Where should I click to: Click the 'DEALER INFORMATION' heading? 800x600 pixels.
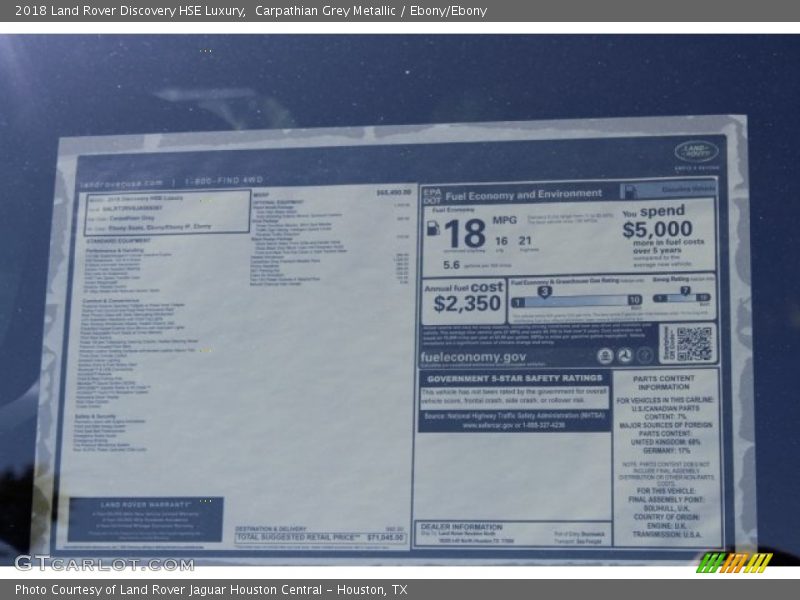tap(461, 527)
